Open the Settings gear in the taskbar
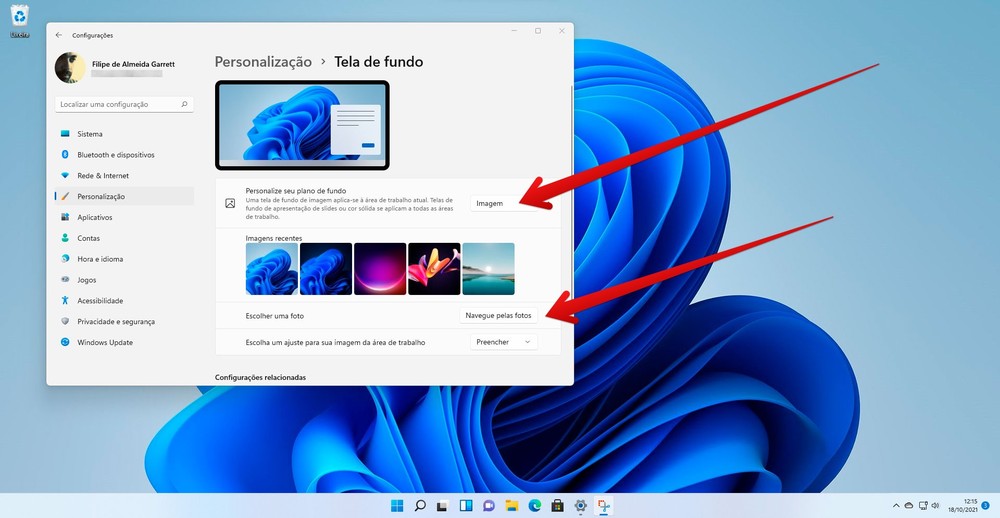Viewport: 1000px width, 518px height. [580, 506]
